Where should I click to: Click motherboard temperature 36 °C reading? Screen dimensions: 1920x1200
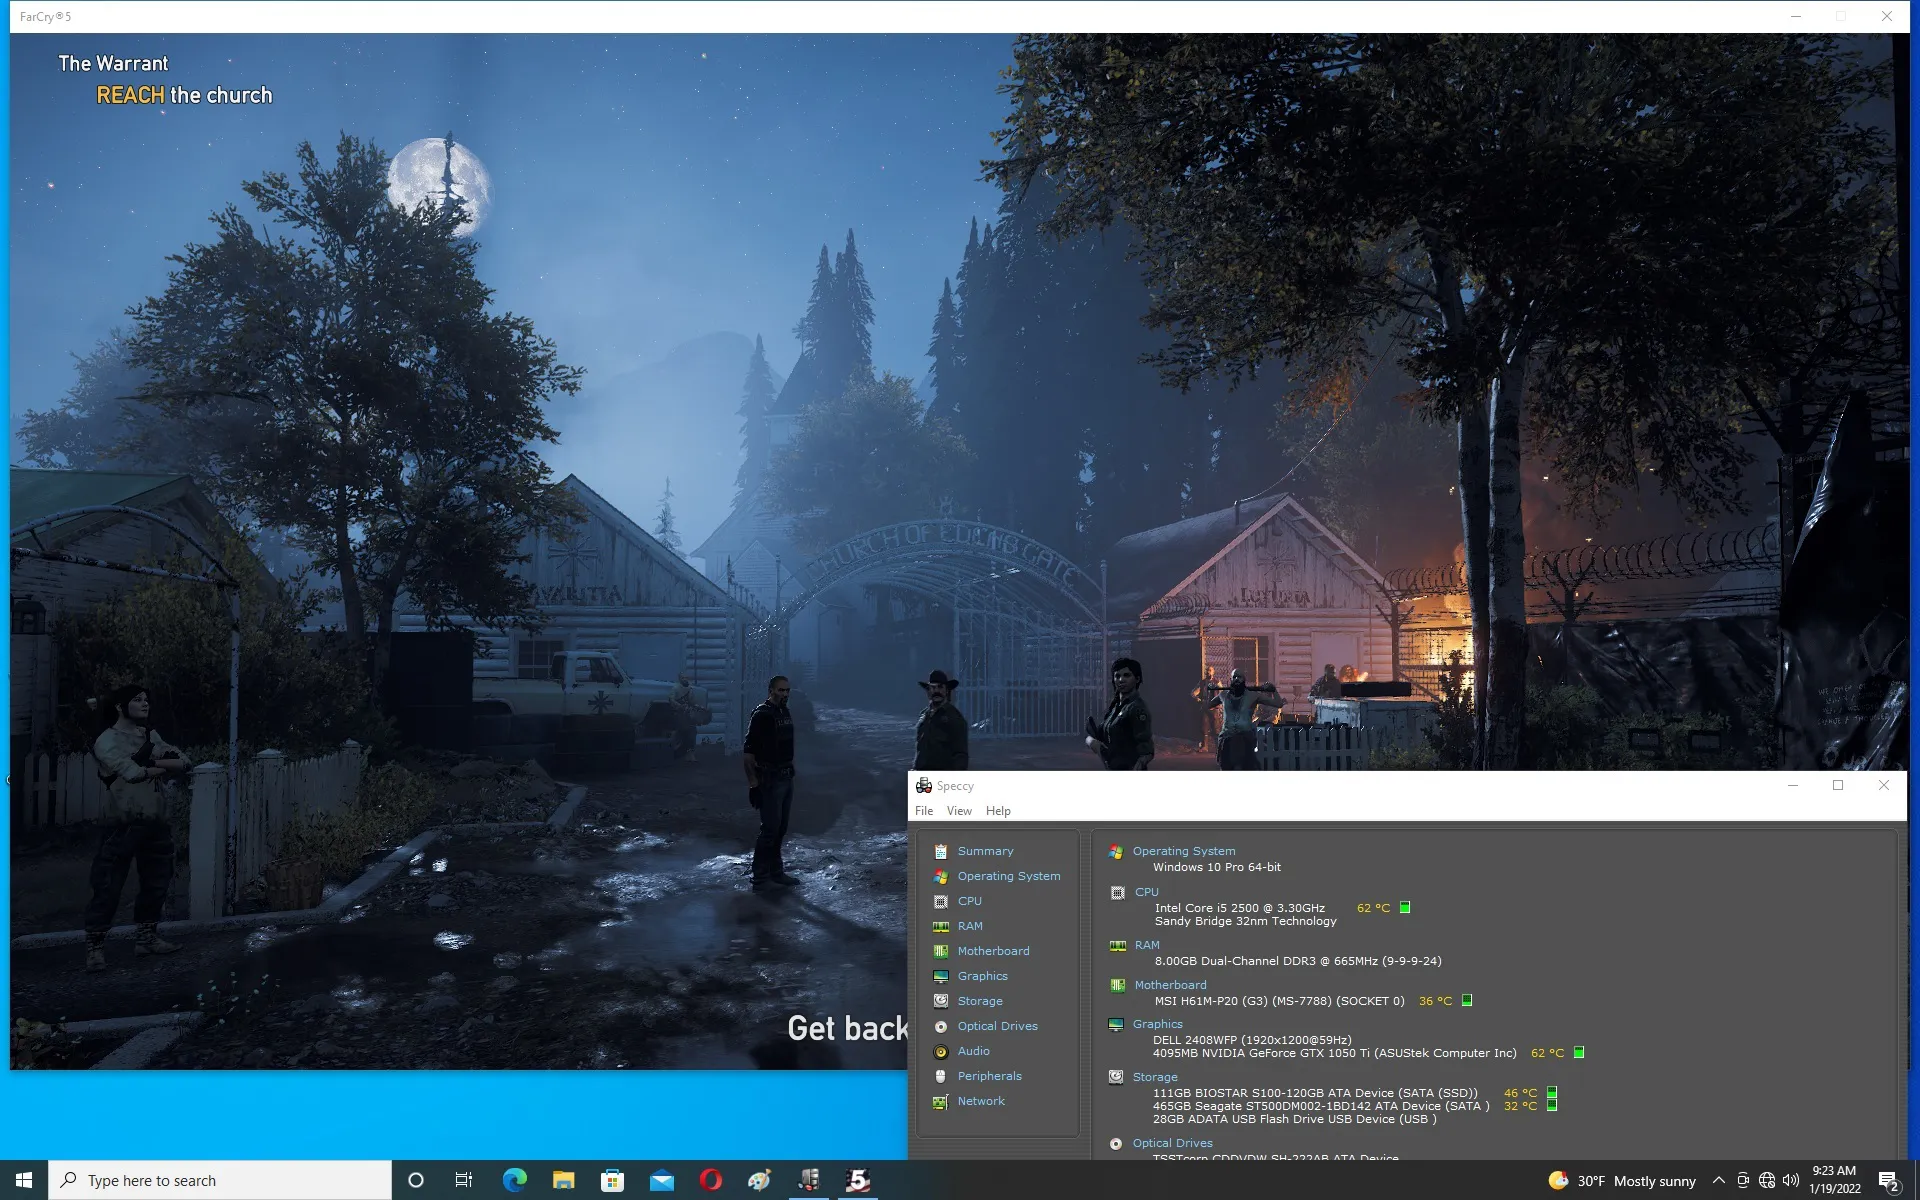[x=1435, y=1001]
